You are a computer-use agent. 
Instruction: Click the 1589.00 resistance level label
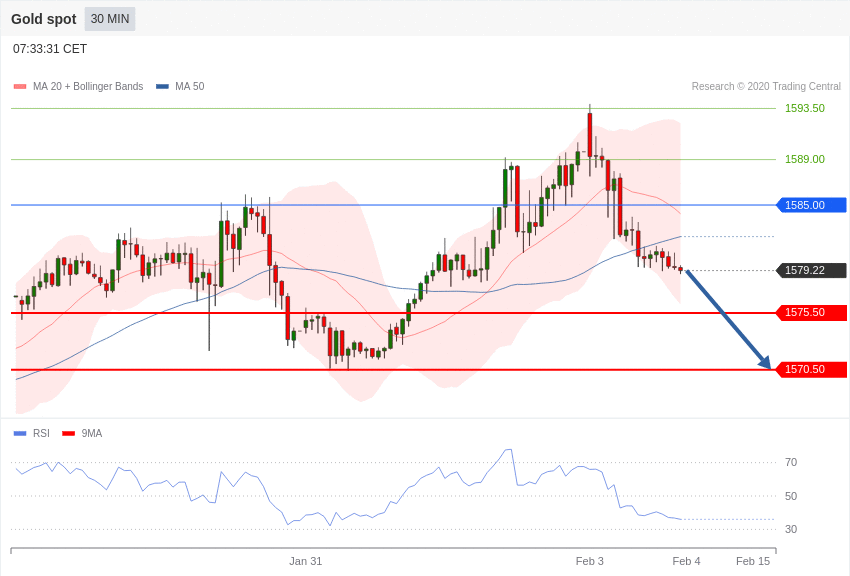tap(804, 159)
